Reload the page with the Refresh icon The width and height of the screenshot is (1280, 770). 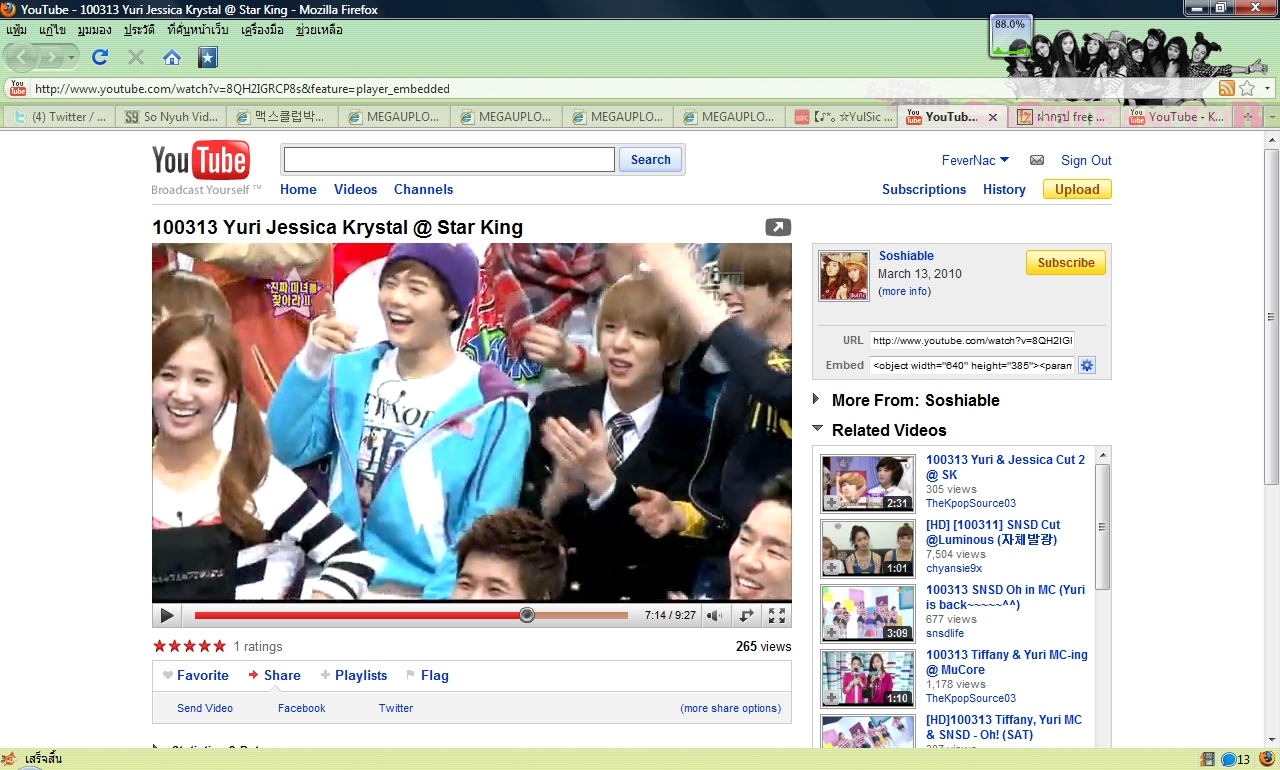click(100, 57)
